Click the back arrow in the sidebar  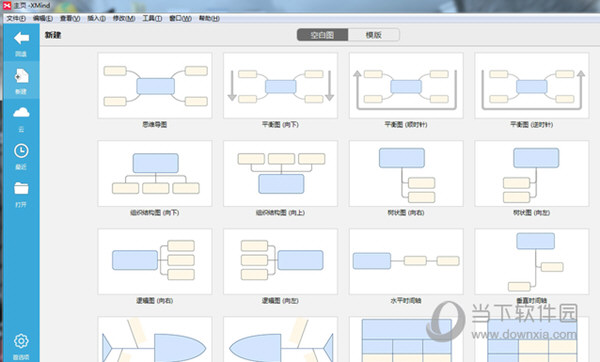click(x=21, y=38)
